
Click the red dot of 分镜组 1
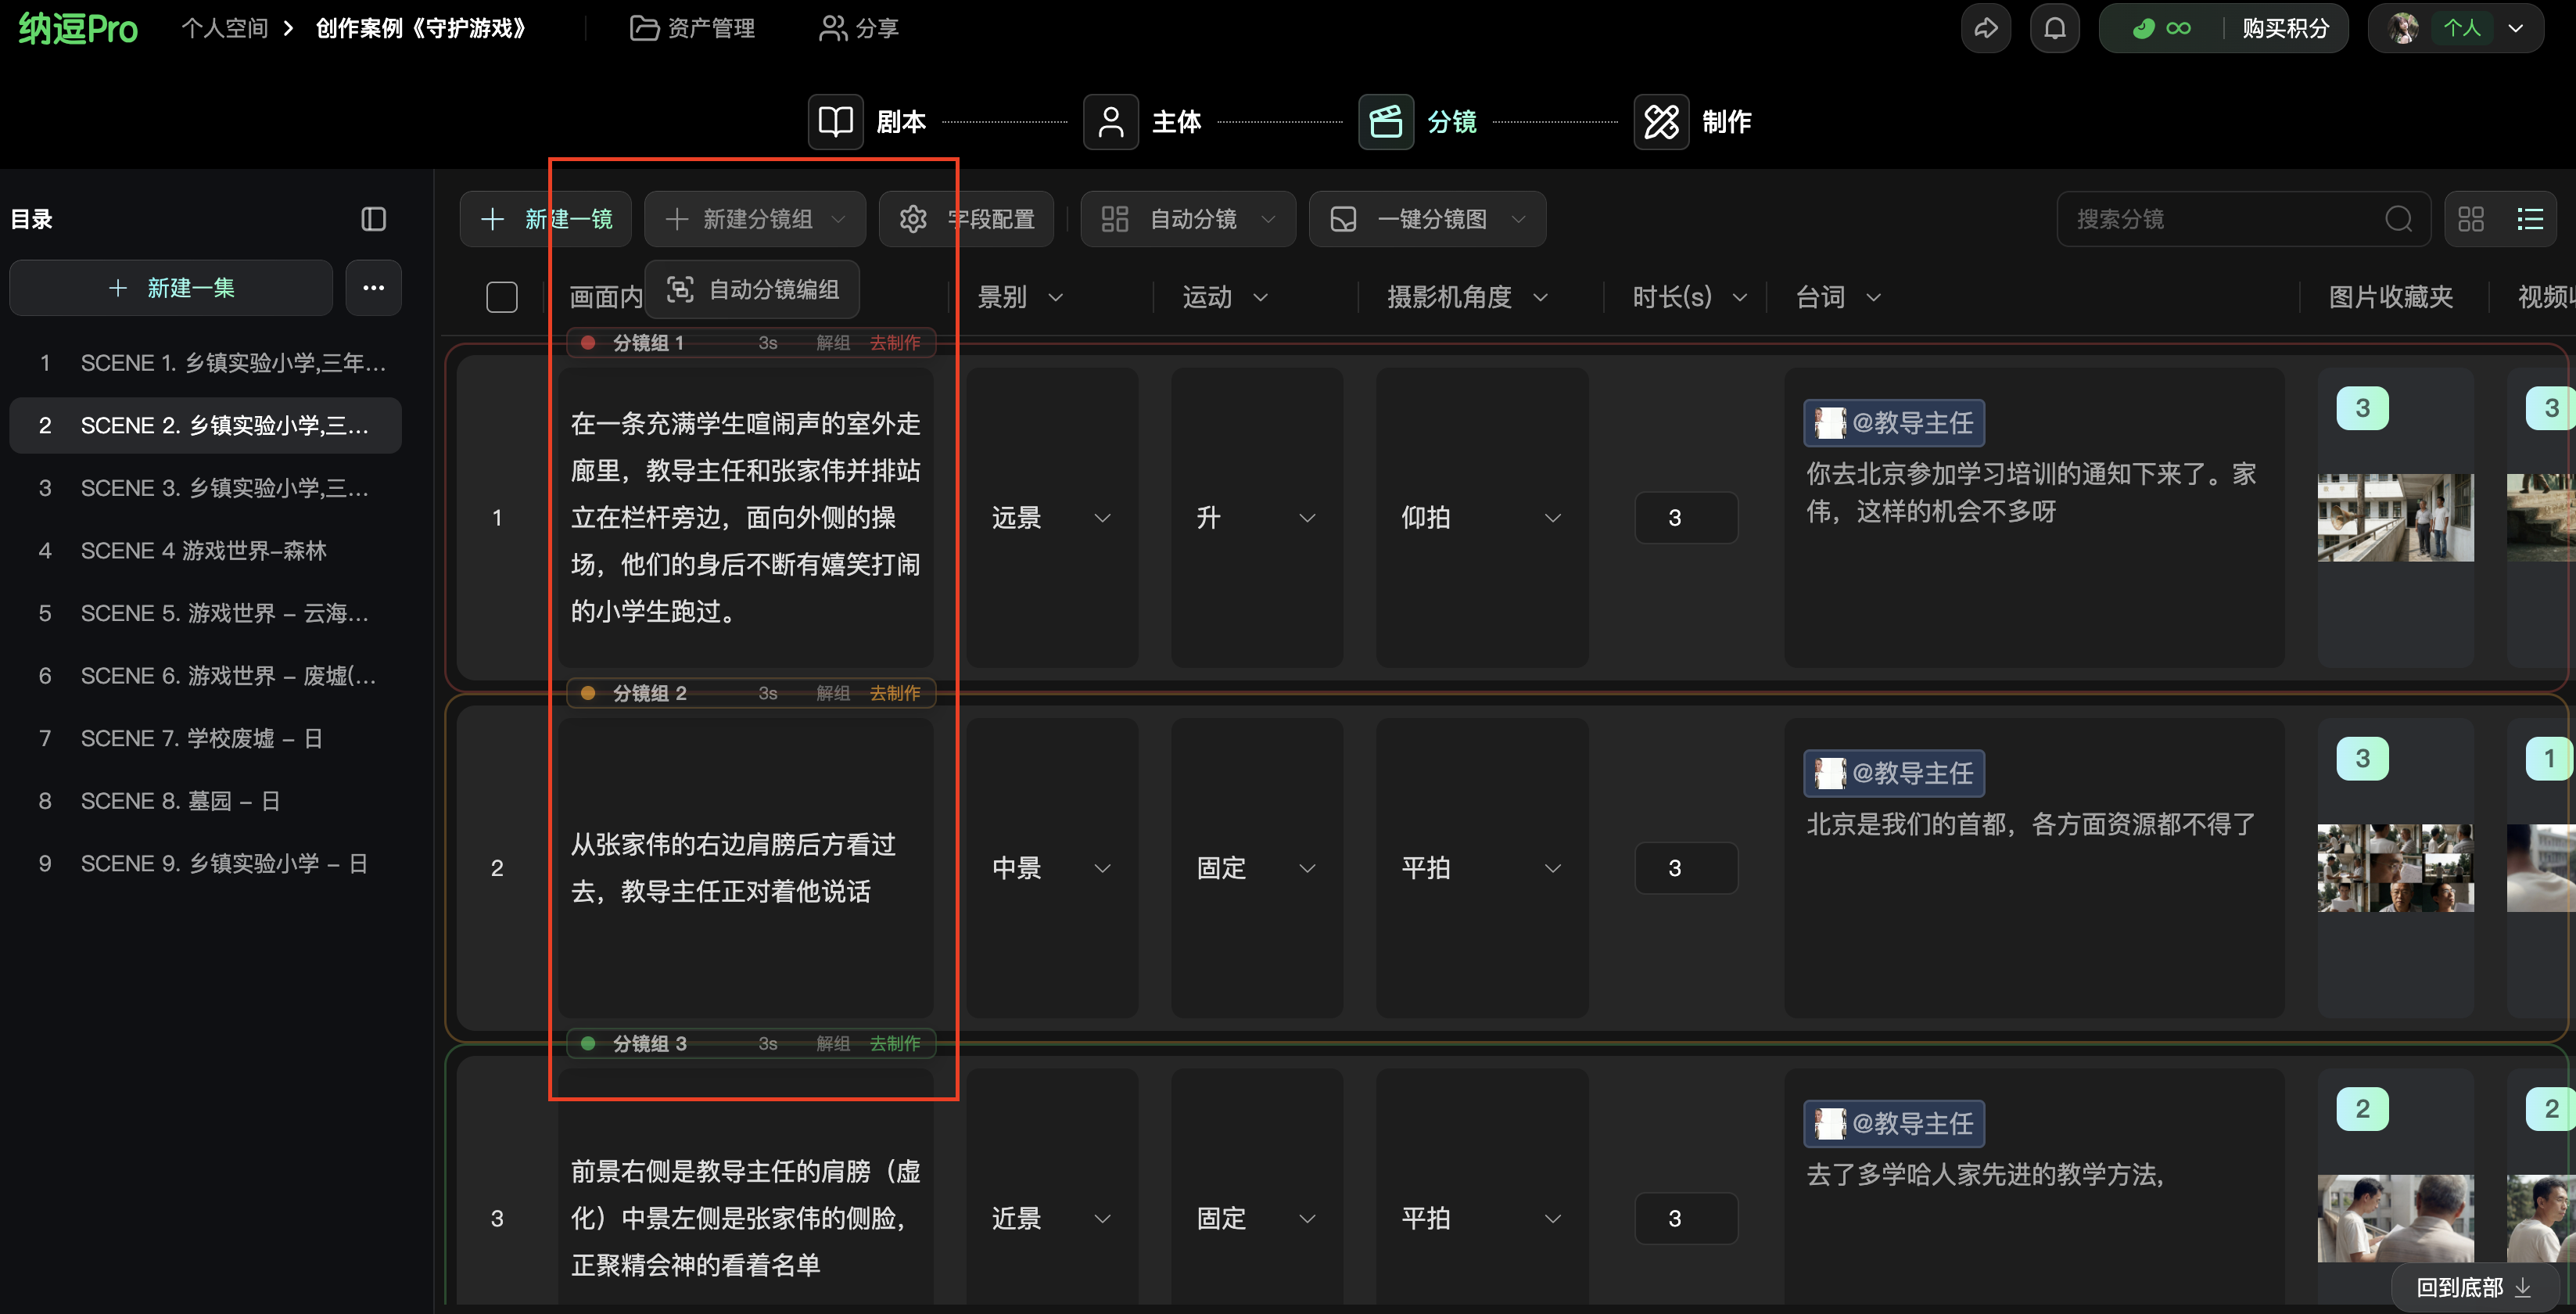[x=588, y=343]
